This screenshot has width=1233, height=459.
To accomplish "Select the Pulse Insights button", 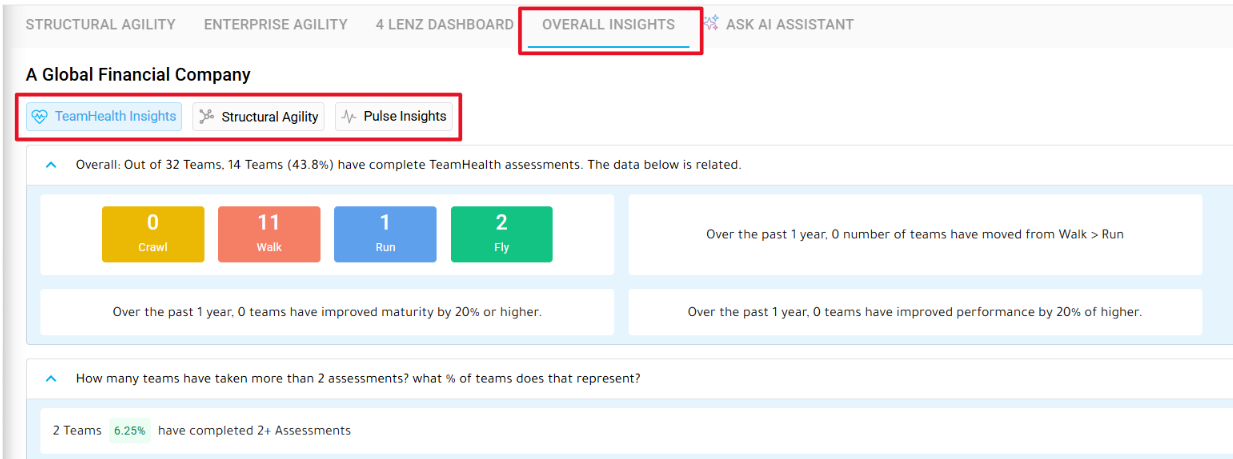I will click(394, 116).
